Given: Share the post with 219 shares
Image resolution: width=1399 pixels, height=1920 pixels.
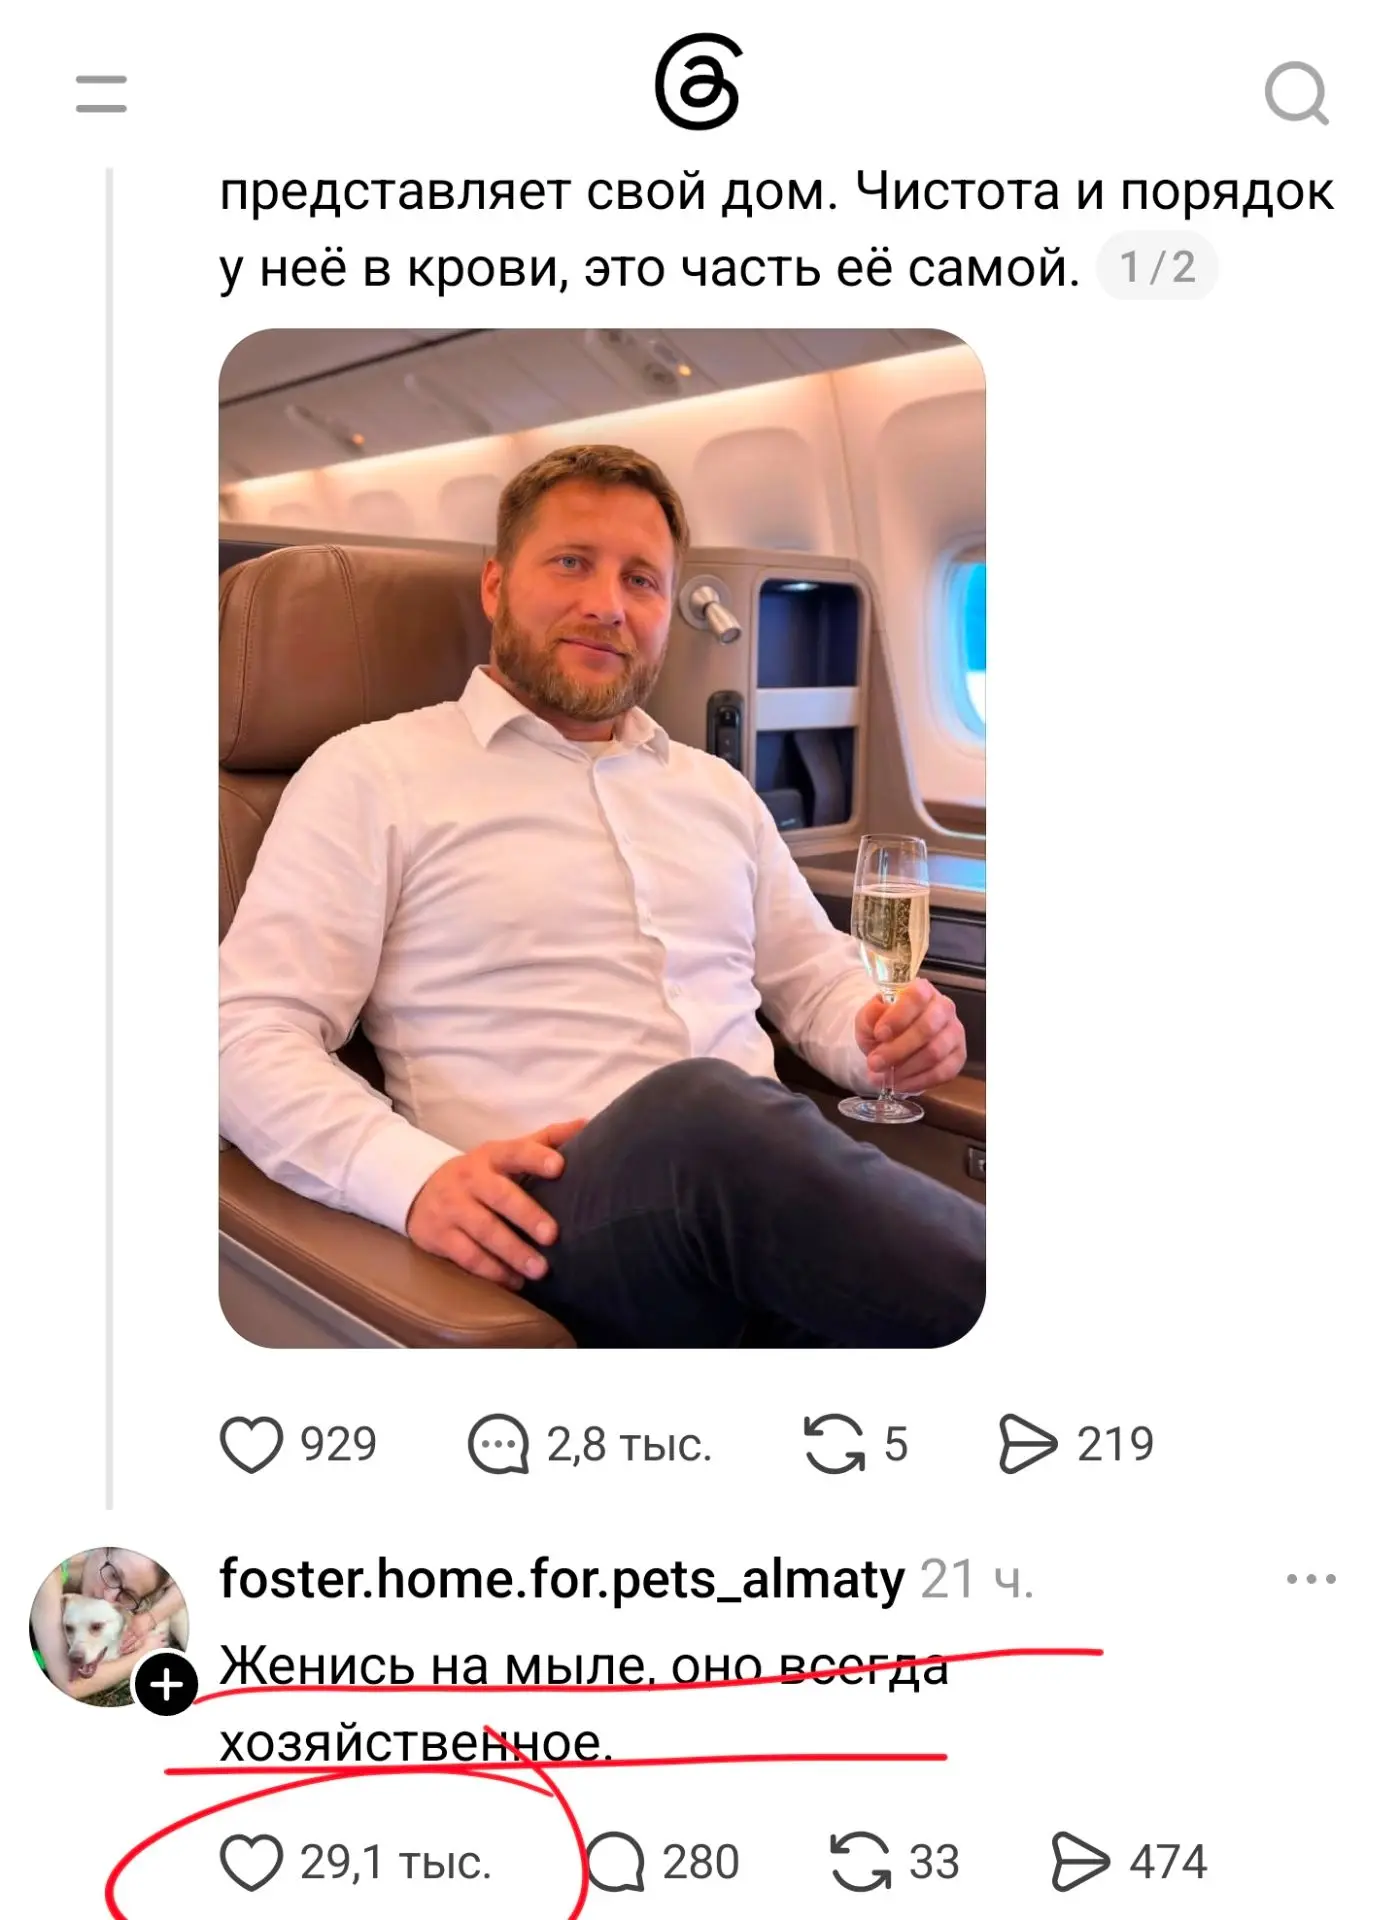Looking at the screenshot, I should coord(1027,1444).
